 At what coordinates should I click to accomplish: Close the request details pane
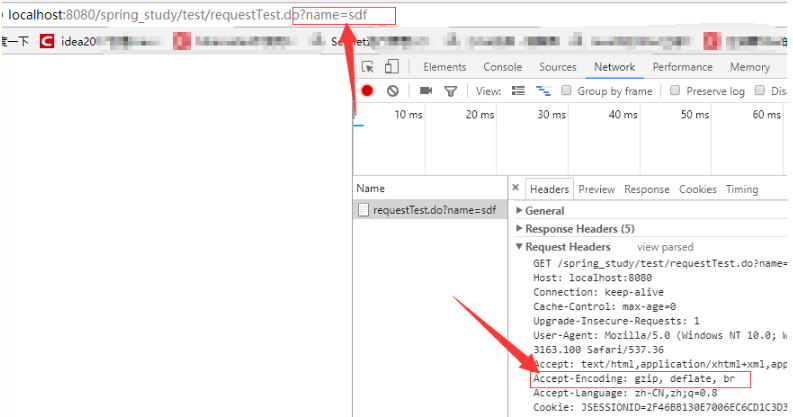pyautogui.click(x=516, y=188)
